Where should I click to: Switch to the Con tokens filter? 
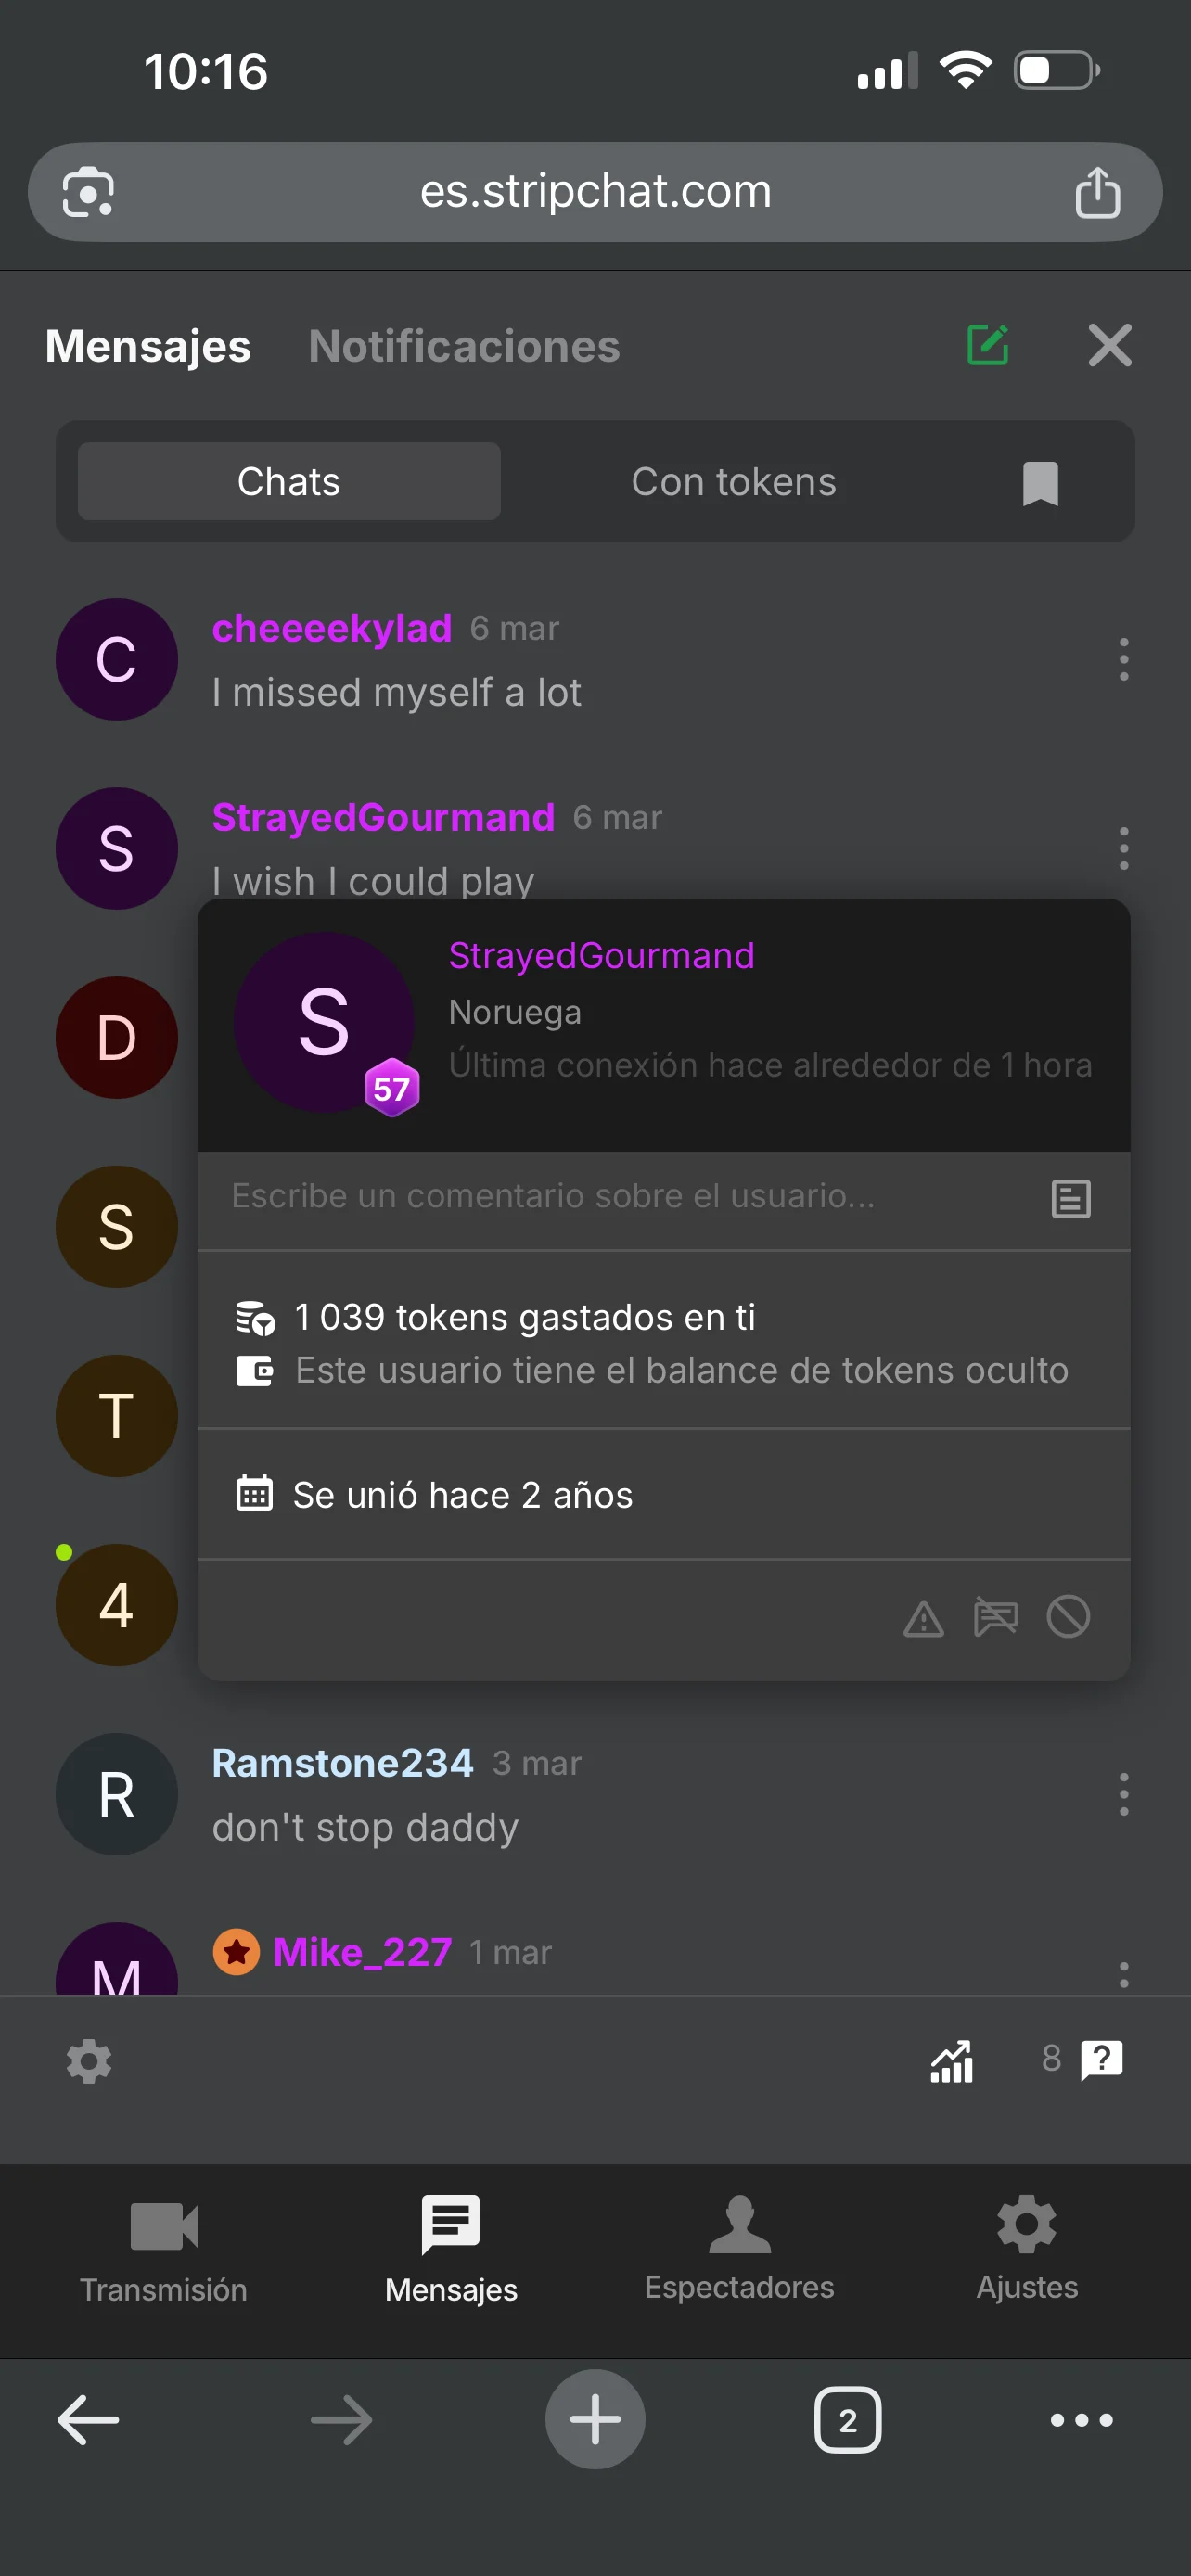click(733, 483)
